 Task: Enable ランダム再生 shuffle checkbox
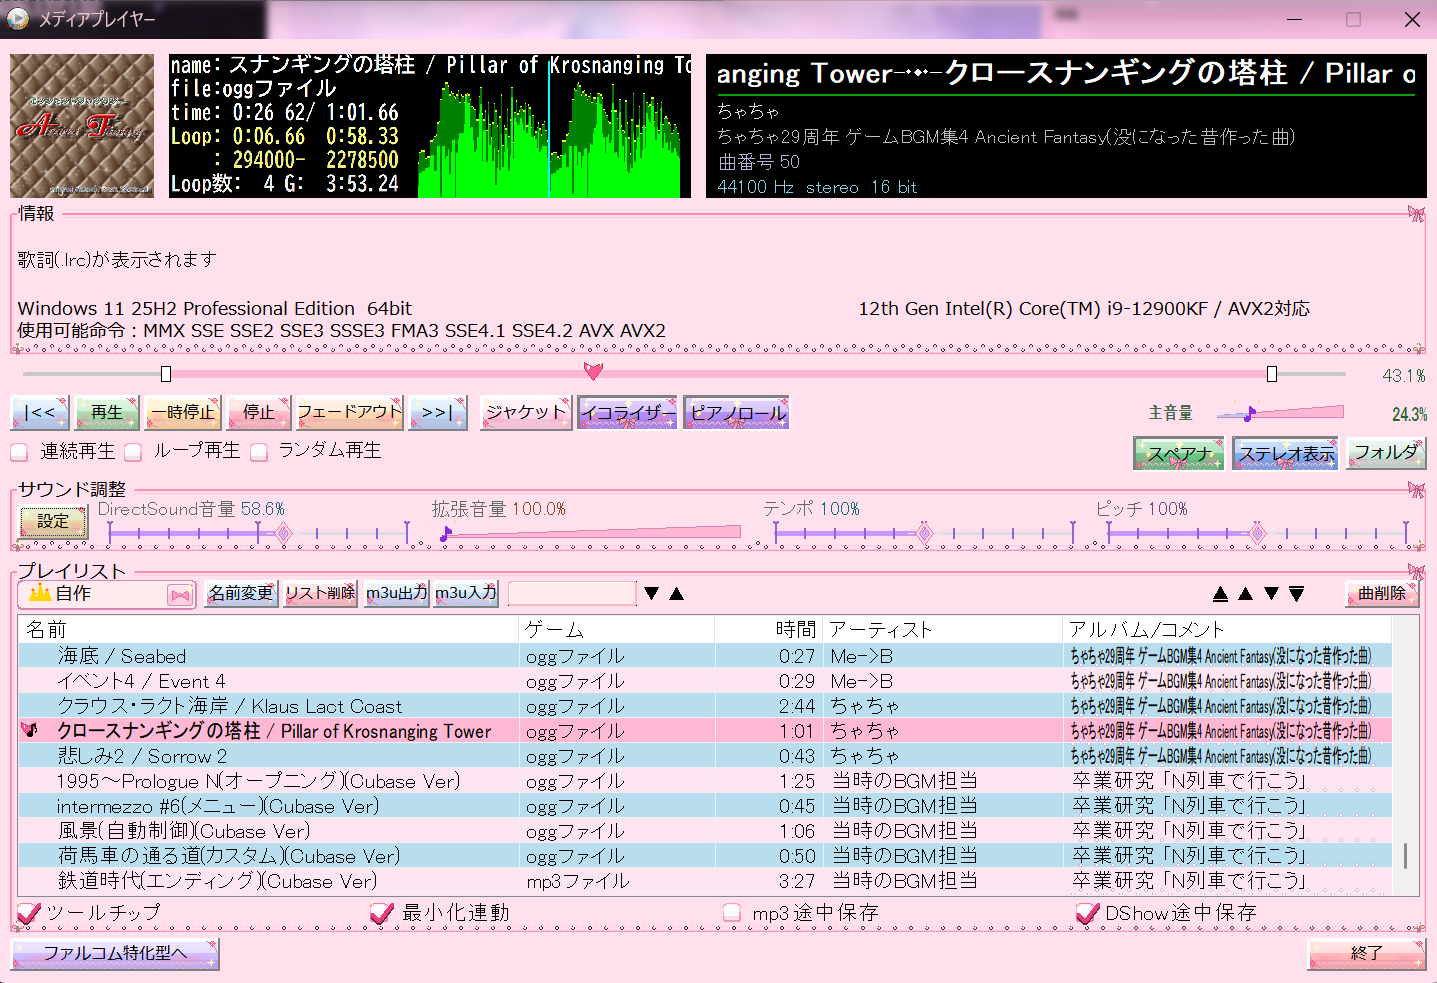click(x=259, y=452)
